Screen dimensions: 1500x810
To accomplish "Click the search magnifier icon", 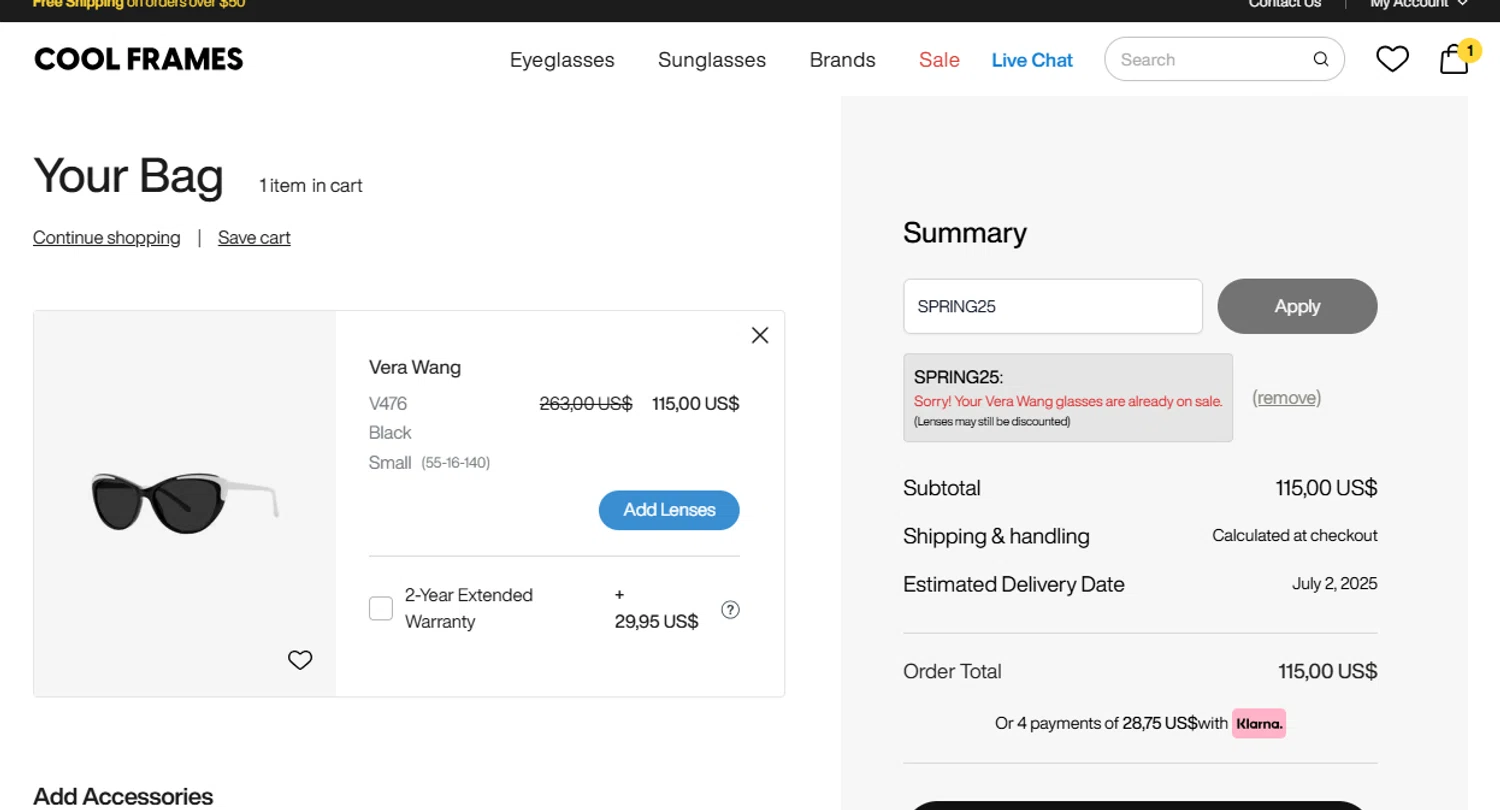I will [x=1321, y=59].
